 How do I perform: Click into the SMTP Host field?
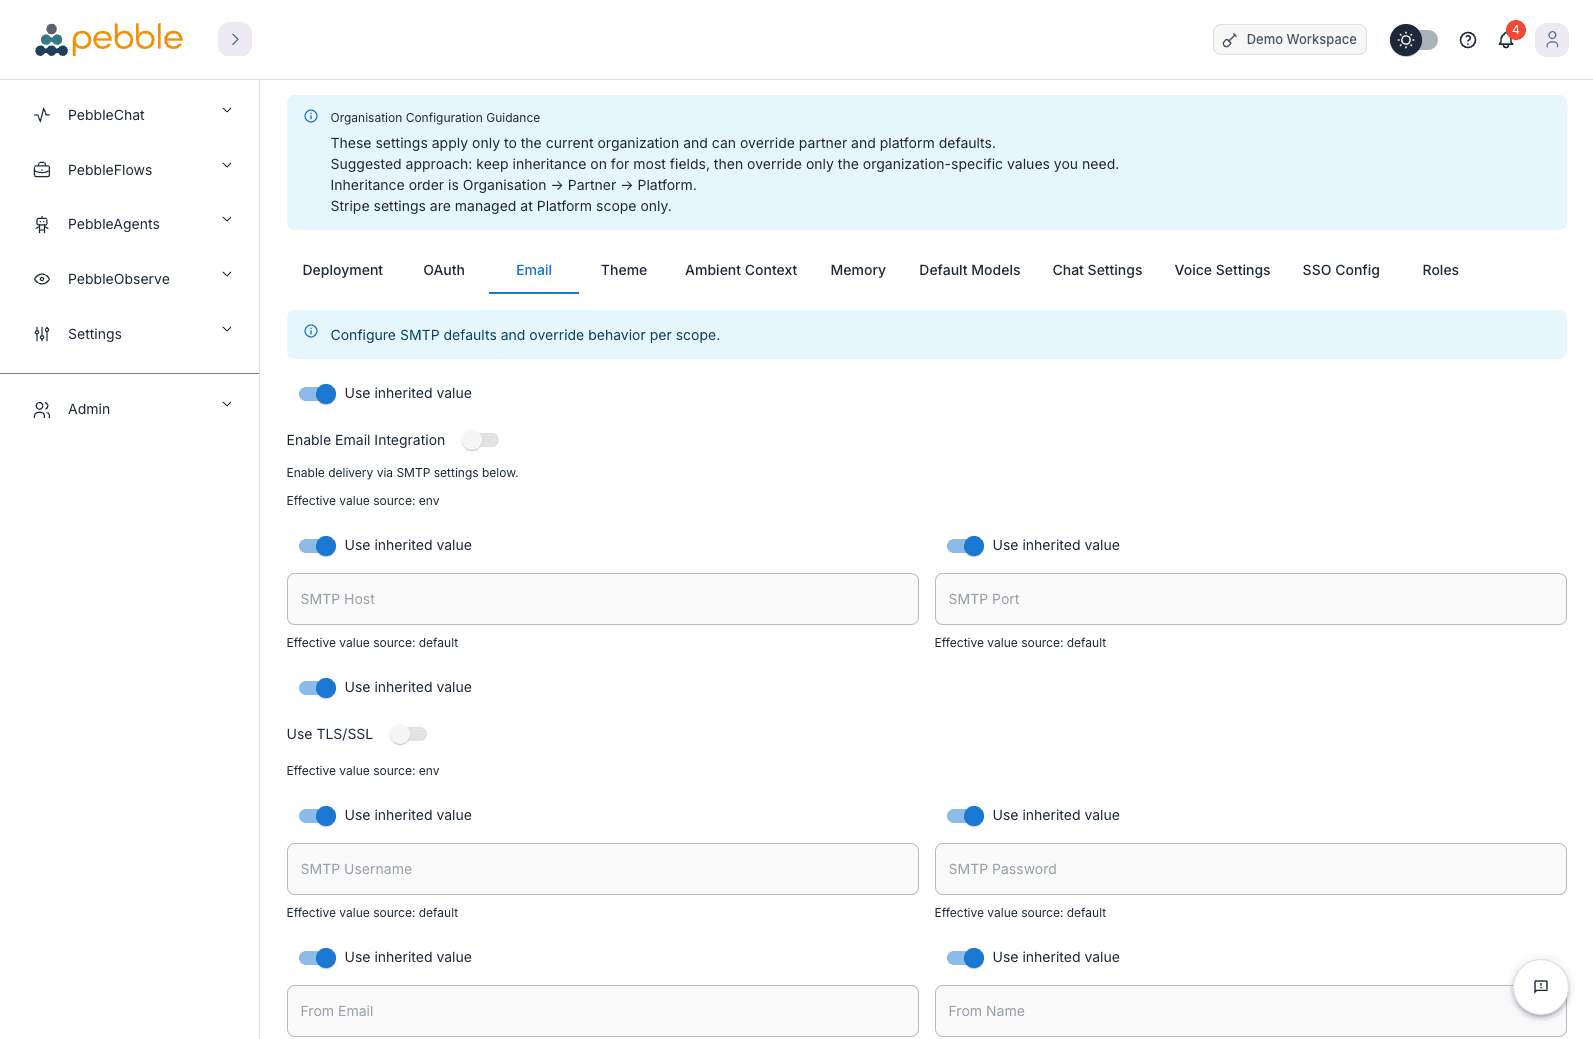(x=602, y=599)
